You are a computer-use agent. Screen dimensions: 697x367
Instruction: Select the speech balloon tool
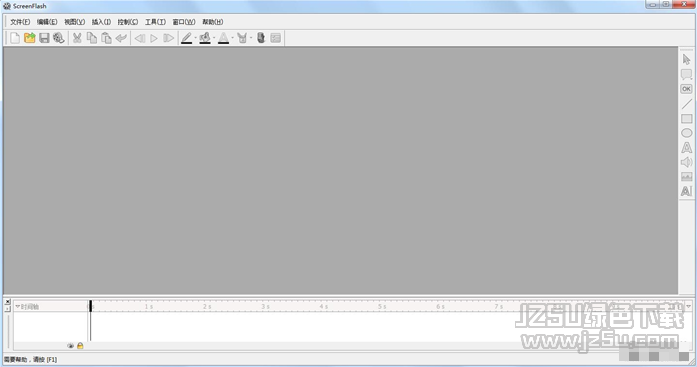tap(686, 74)
